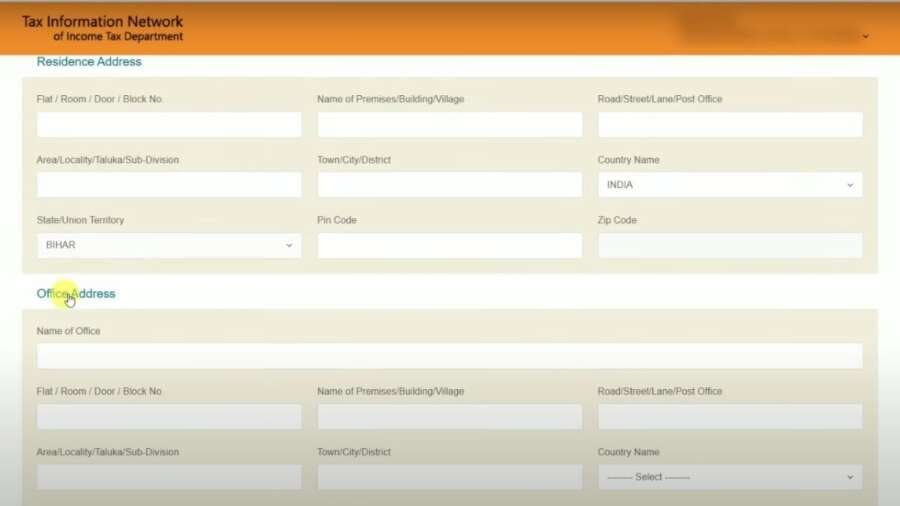The width and height of the screenshot is (900, 506).
Task: Click 'of Income Tax Department' subtitle text
Action: (118, 37)
